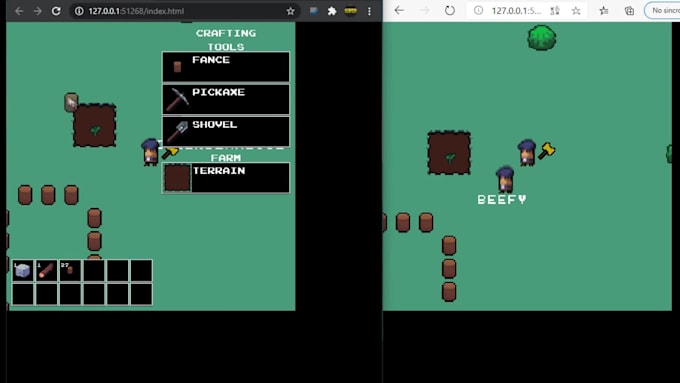680x383 pixels.
Task: Click the fourth empty inventory slot in the top row
Action: tap(94, 271)
